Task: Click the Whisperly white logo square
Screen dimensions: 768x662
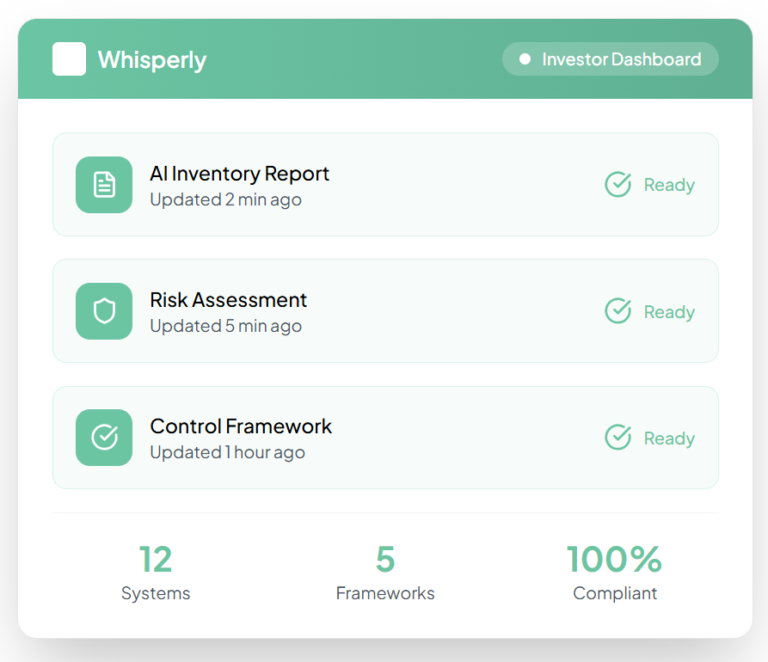Action: [x=69, y=59]
